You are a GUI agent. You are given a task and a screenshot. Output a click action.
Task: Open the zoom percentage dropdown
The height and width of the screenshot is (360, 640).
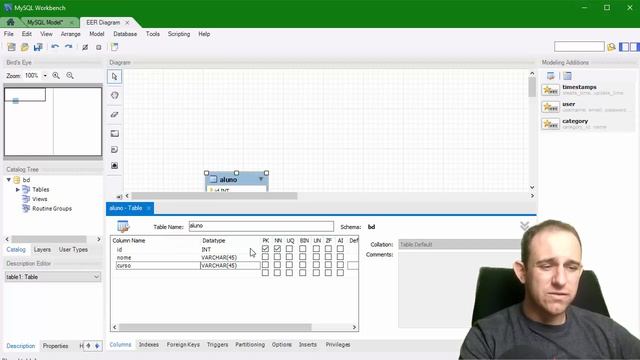click(x=45, y=76)
